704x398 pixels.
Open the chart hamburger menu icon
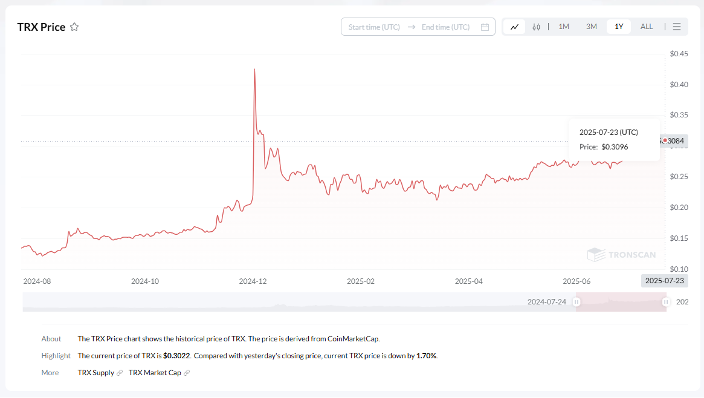click(x=677, y=27)
